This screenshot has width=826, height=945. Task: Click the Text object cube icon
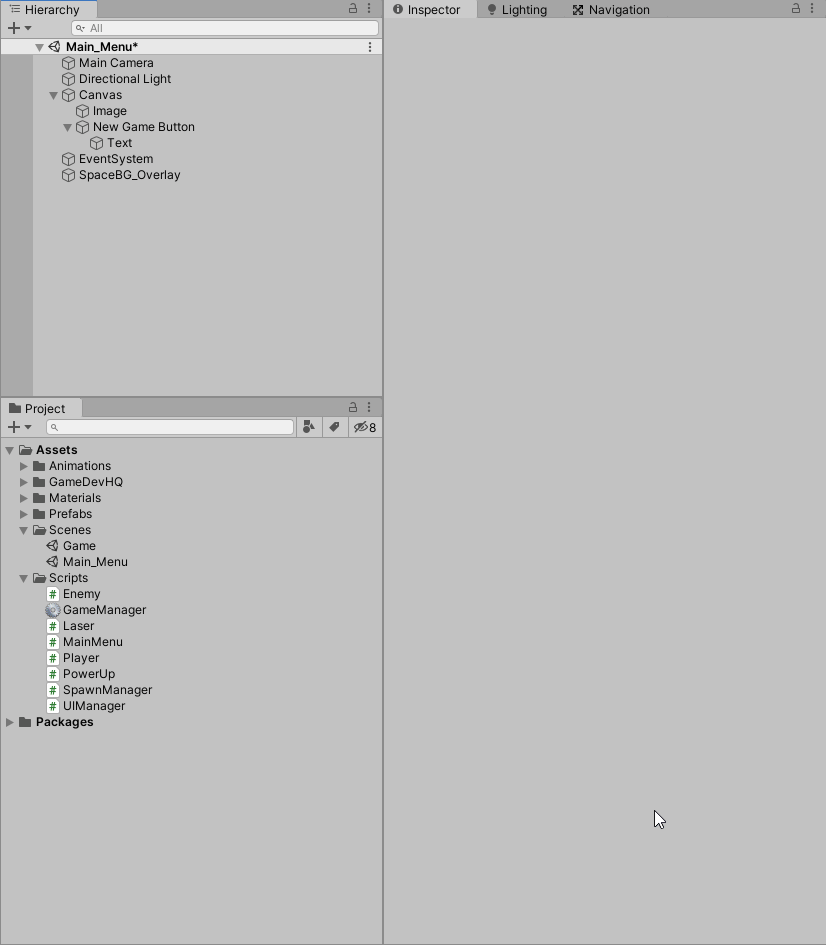click(x=96, y=143)
